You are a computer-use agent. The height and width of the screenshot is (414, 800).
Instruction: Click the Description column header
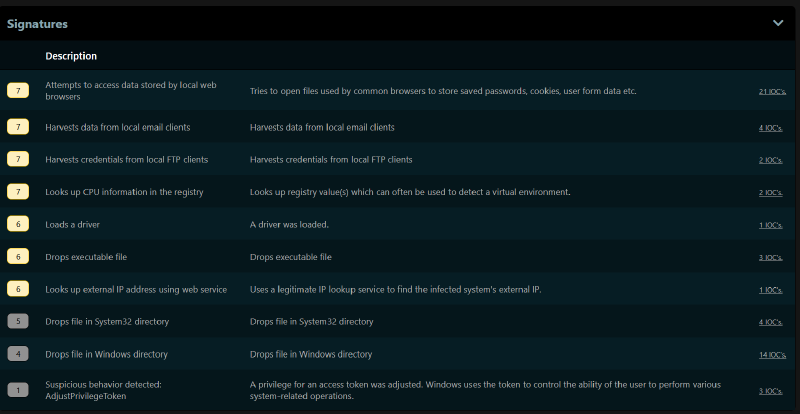(x=71, y=56)
